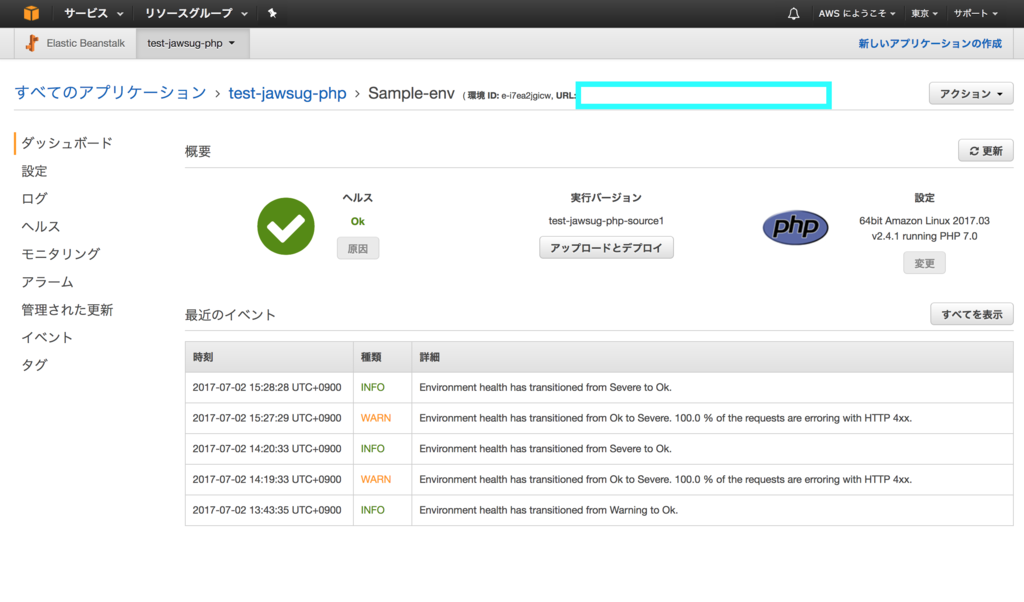
Task: Click 64bit Amazon Linux 2017.03 platform text
Action: click(924, 221)
